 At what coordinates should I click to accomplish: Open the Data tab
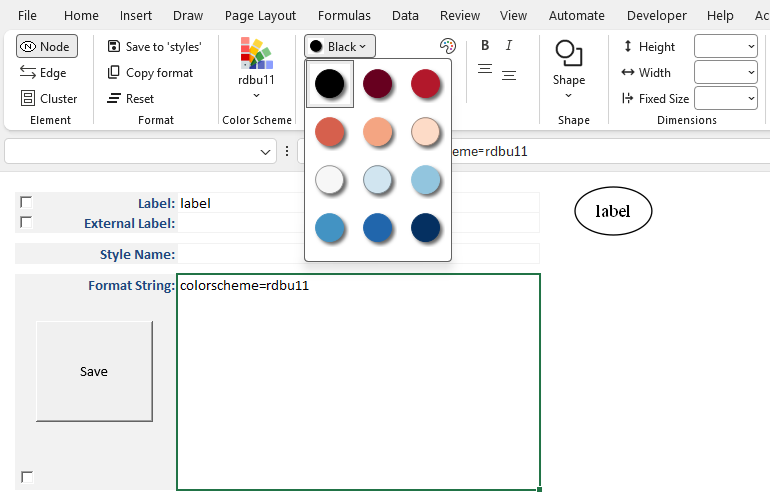pyautogui.click(x=405, y=16)
